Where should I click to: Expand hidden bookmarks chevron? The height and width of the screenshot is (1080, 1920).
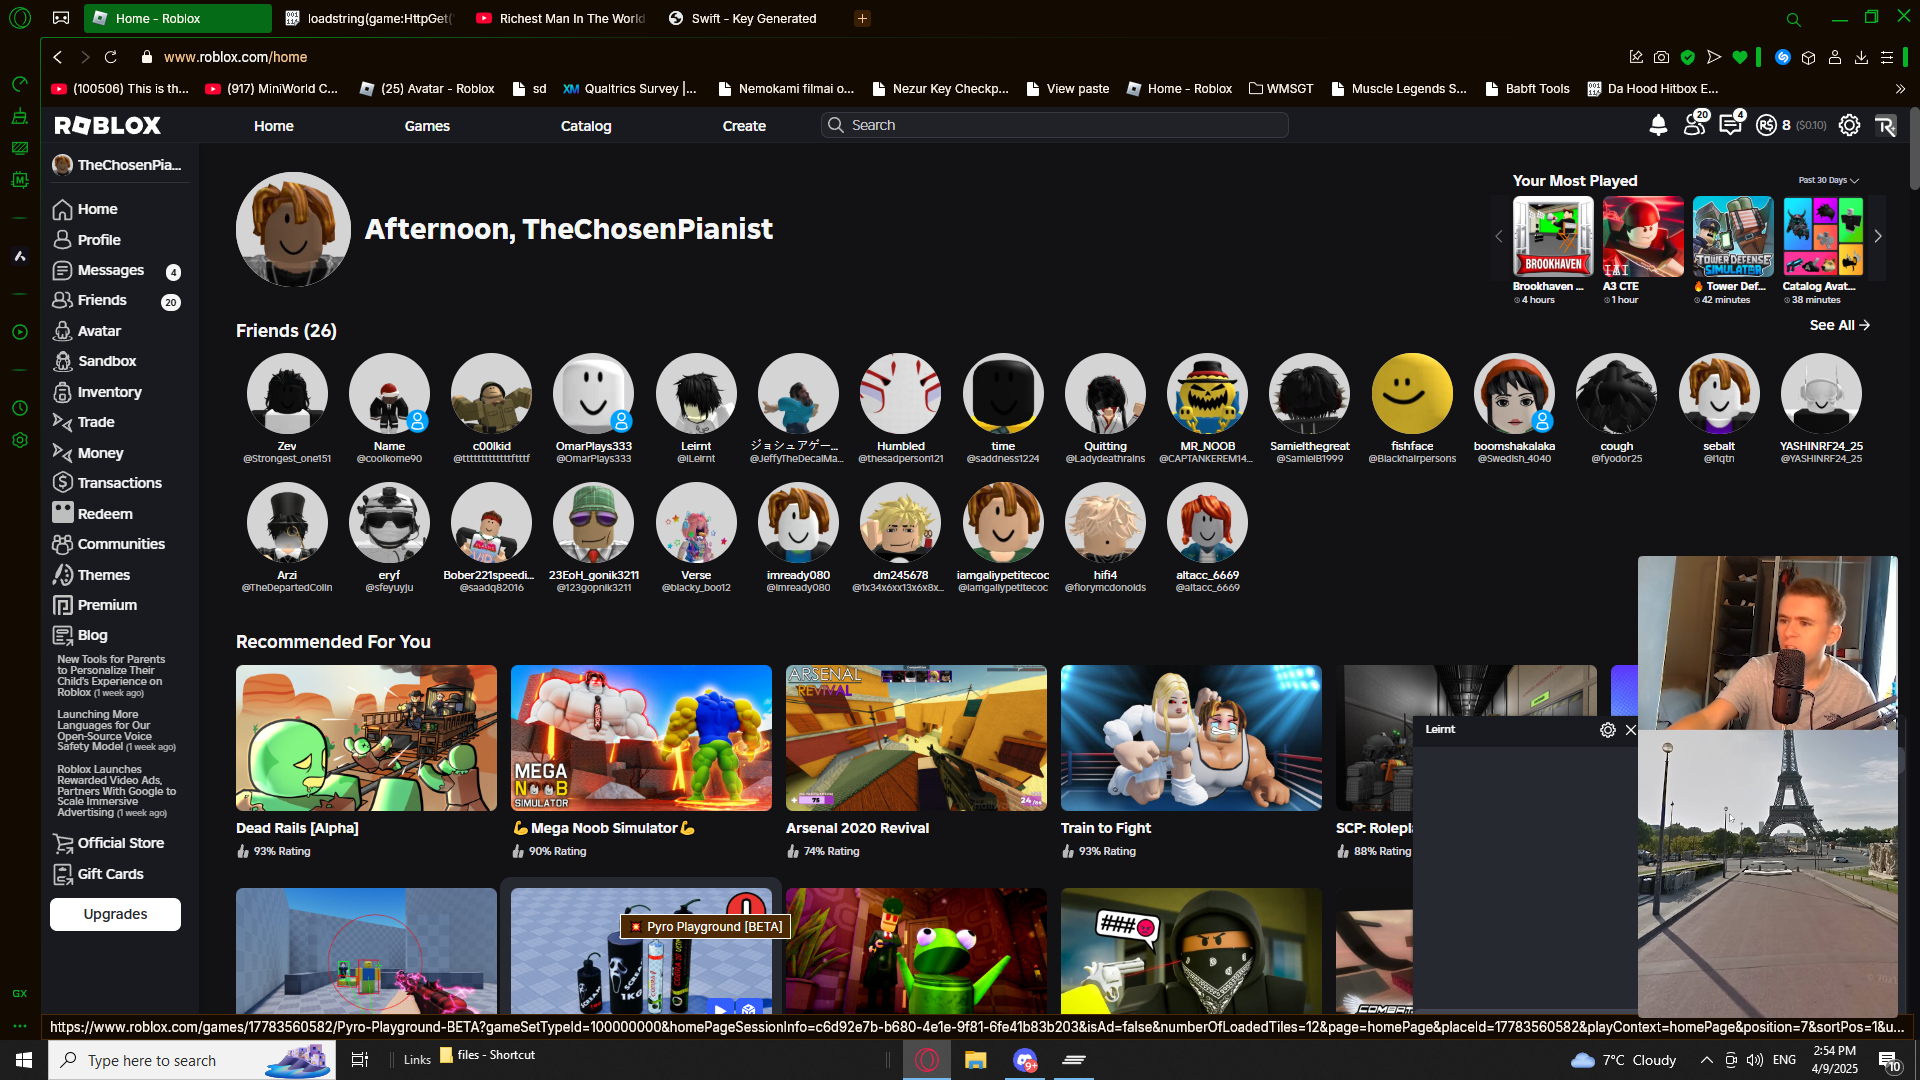pos(1900,89)
